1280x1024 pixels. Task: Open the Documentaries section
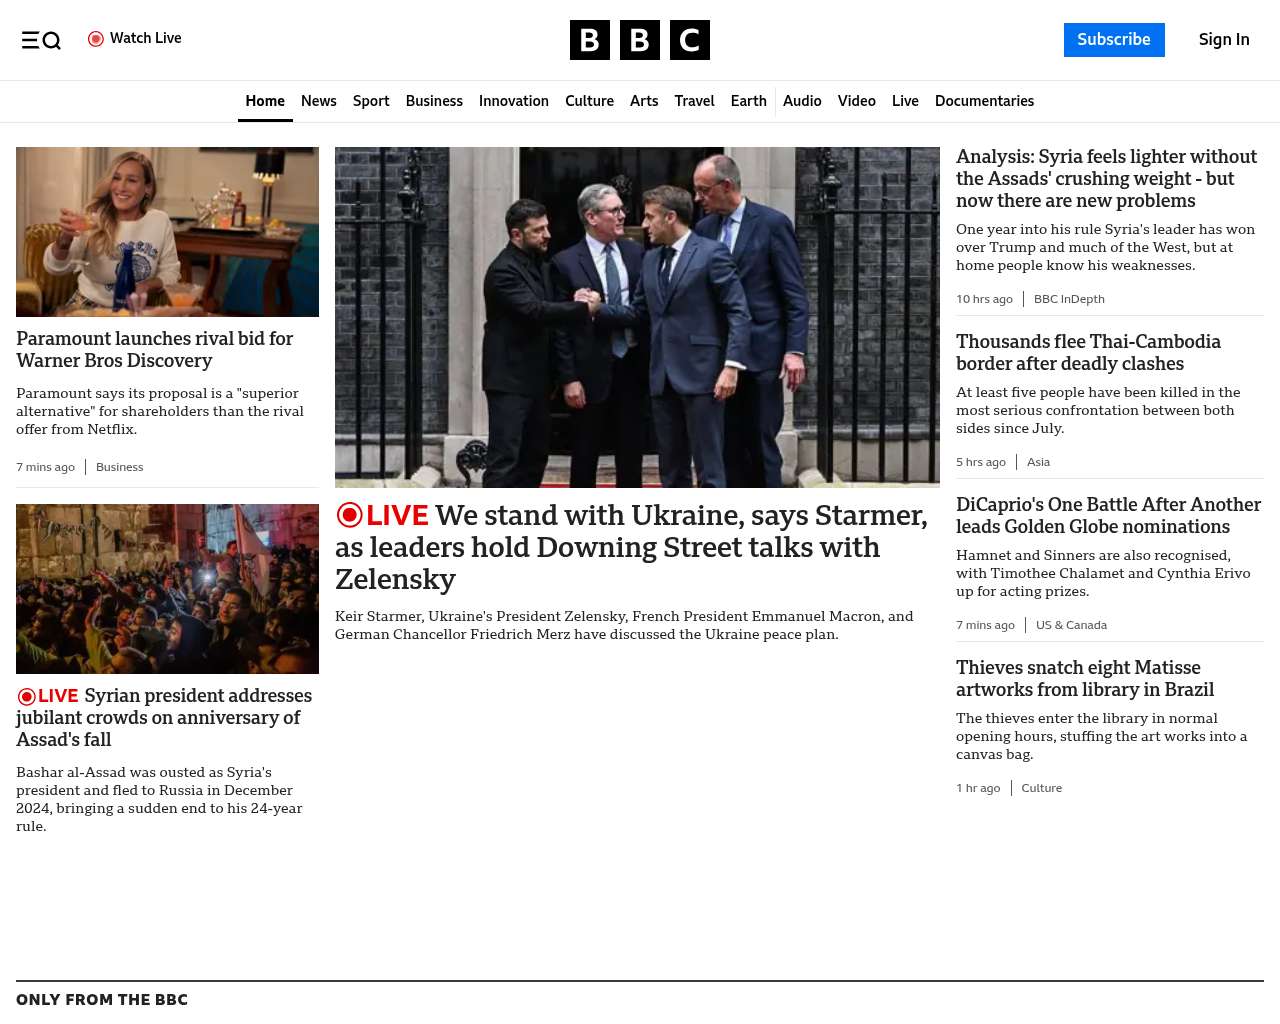tap(984, 101)
